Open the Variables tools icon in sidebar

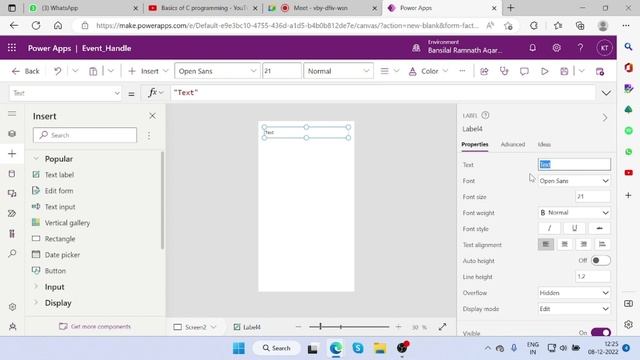12,233
